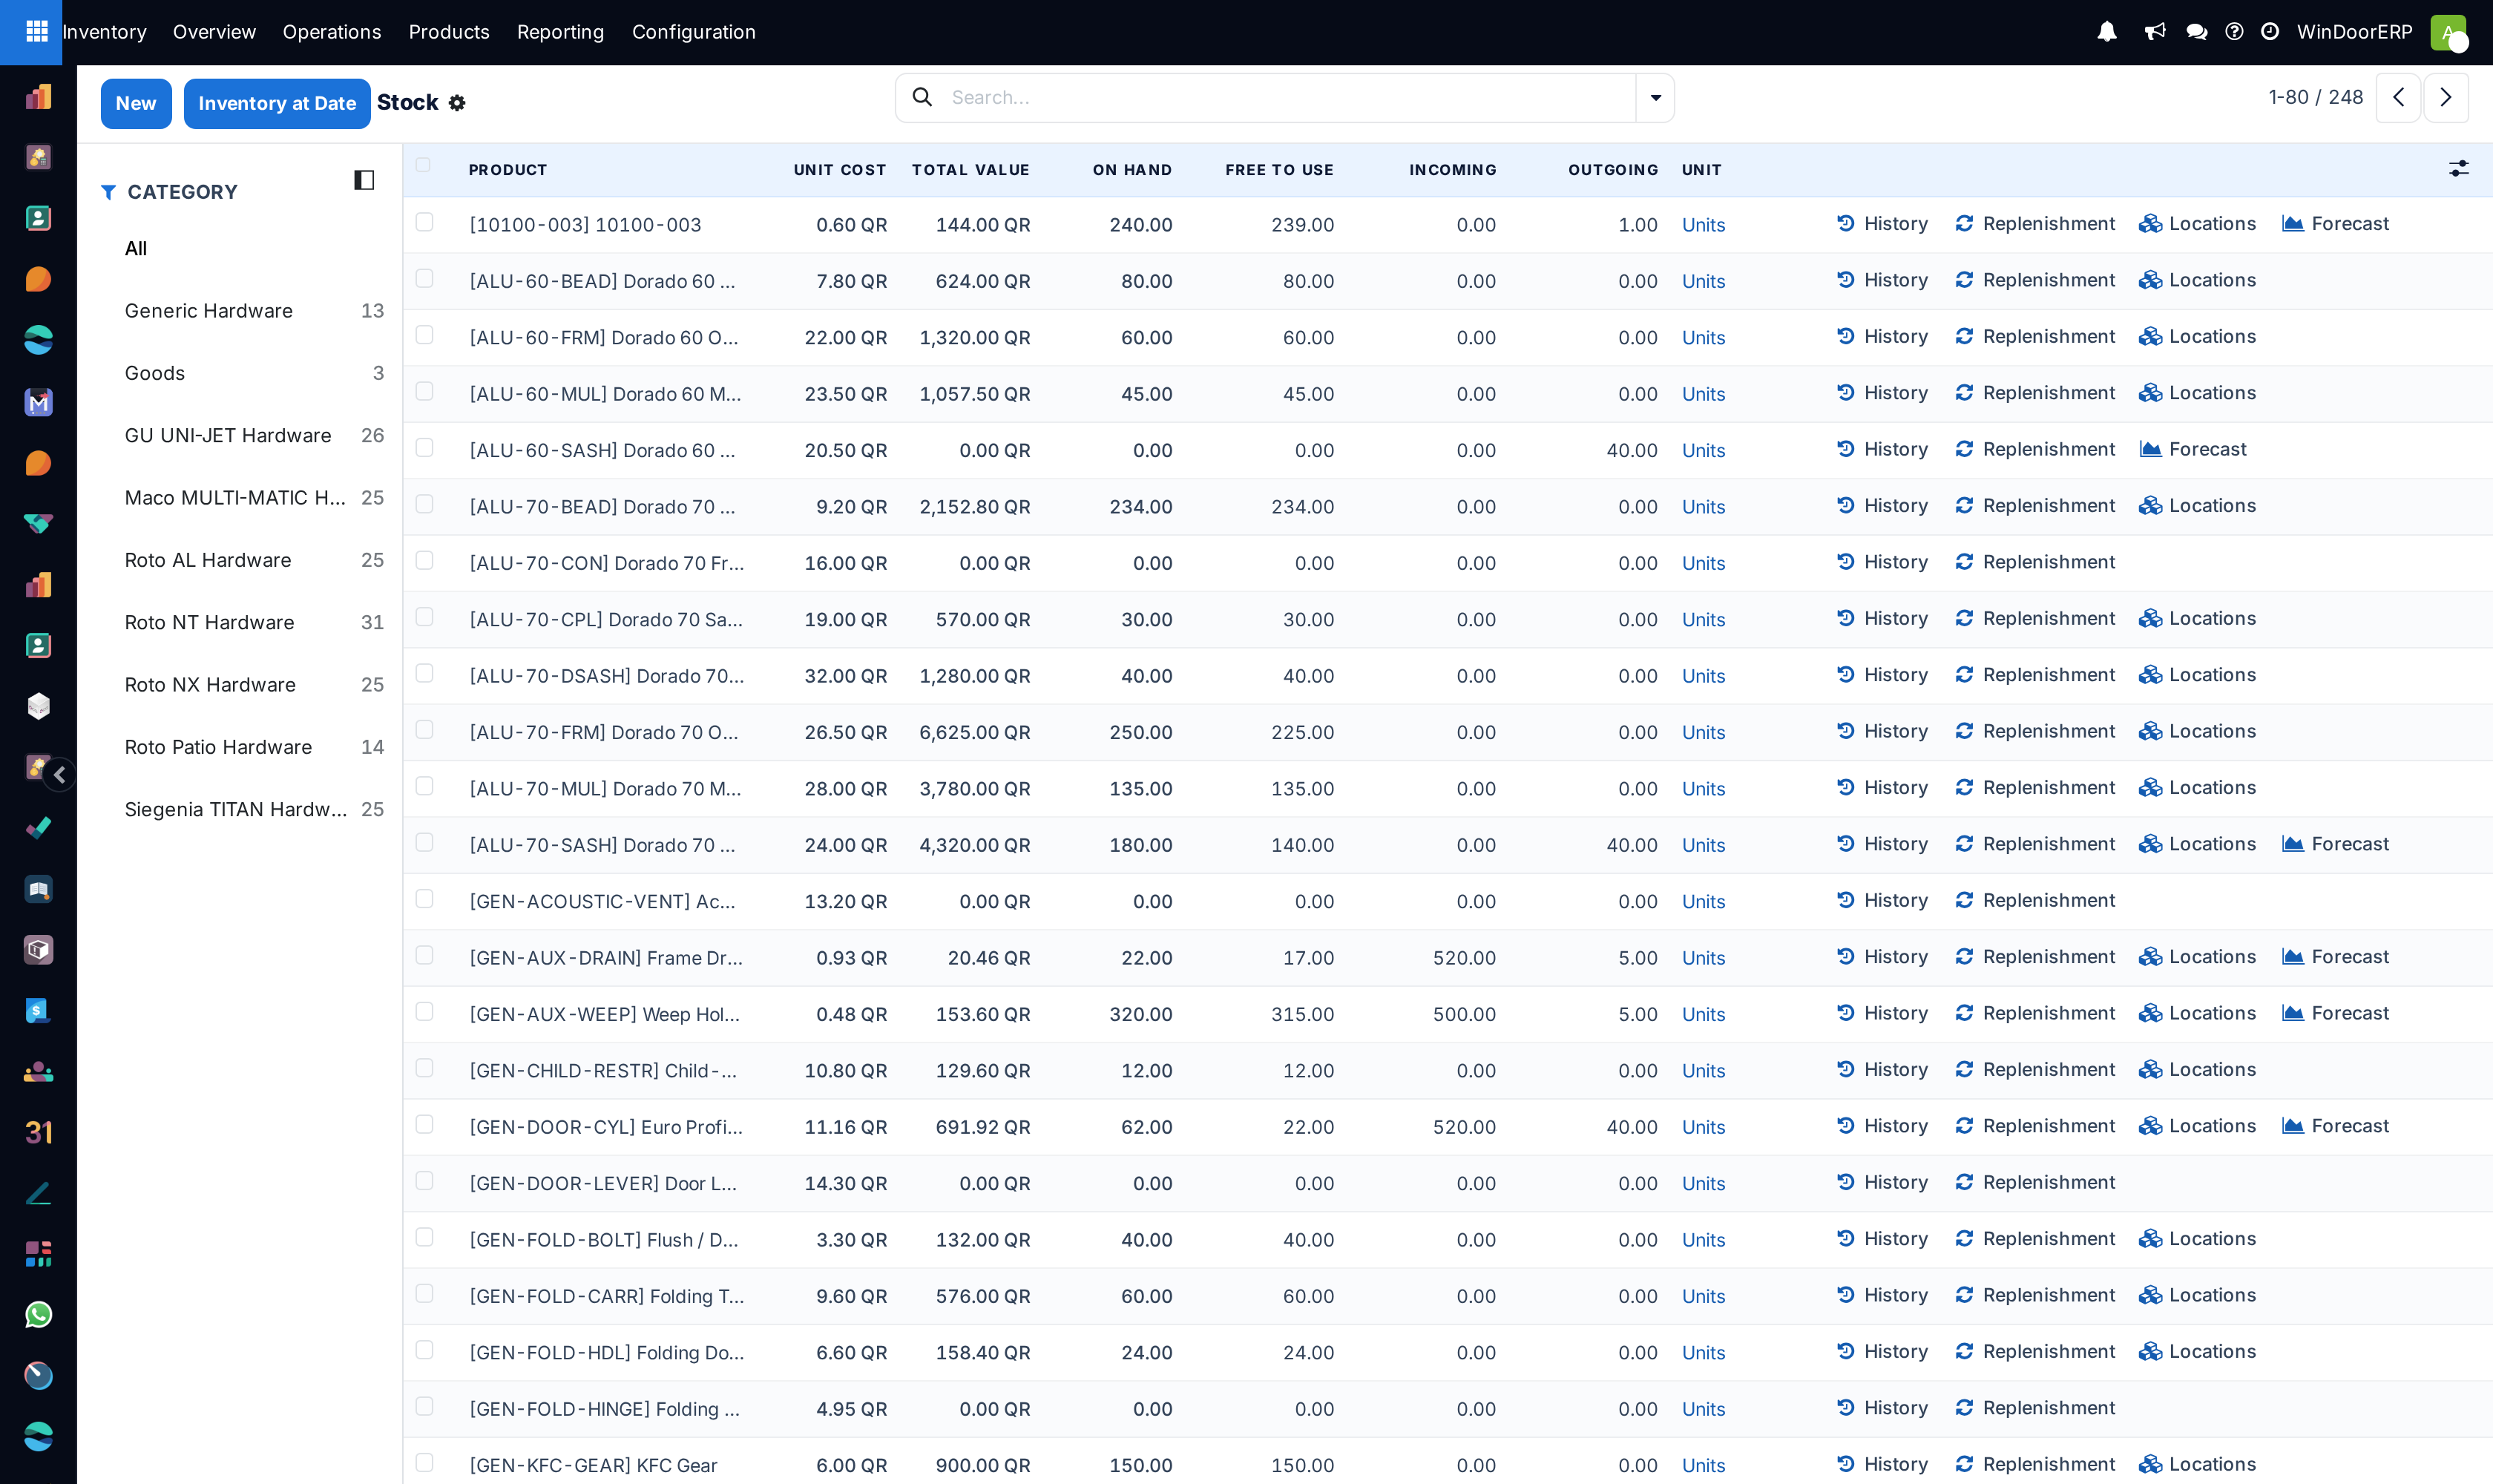Go to next page of records

tap(2445, 97)
